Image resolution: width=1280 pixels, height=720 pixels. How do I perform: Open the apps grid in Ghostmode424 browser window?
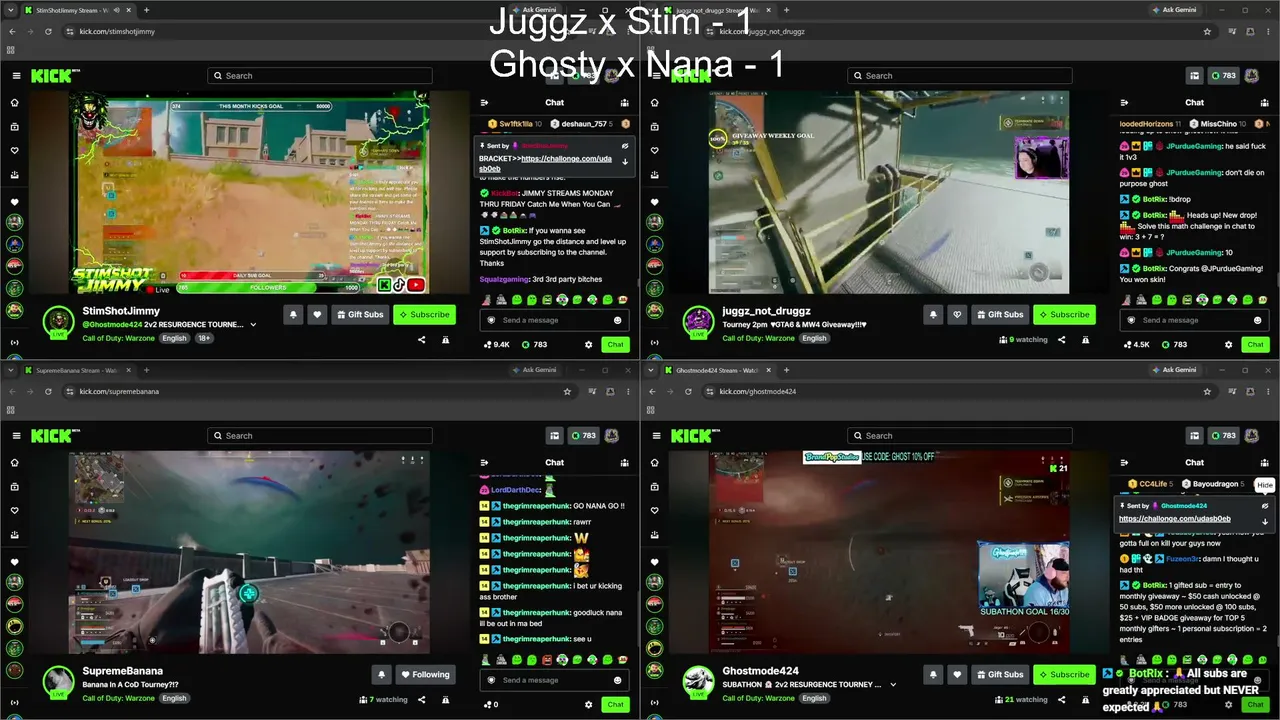(x=651, y=410)
